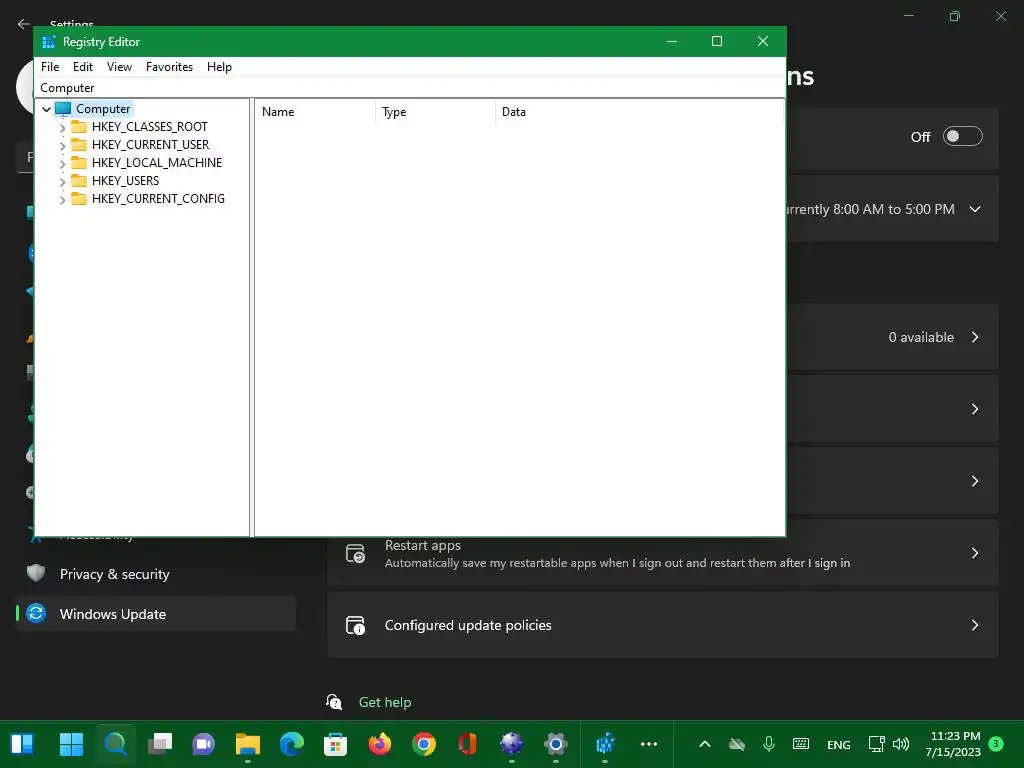Select the HKEY_CURRENT_CONFIG tree label
Viewport: 1024px width, 768px height.
pos(158,199)
